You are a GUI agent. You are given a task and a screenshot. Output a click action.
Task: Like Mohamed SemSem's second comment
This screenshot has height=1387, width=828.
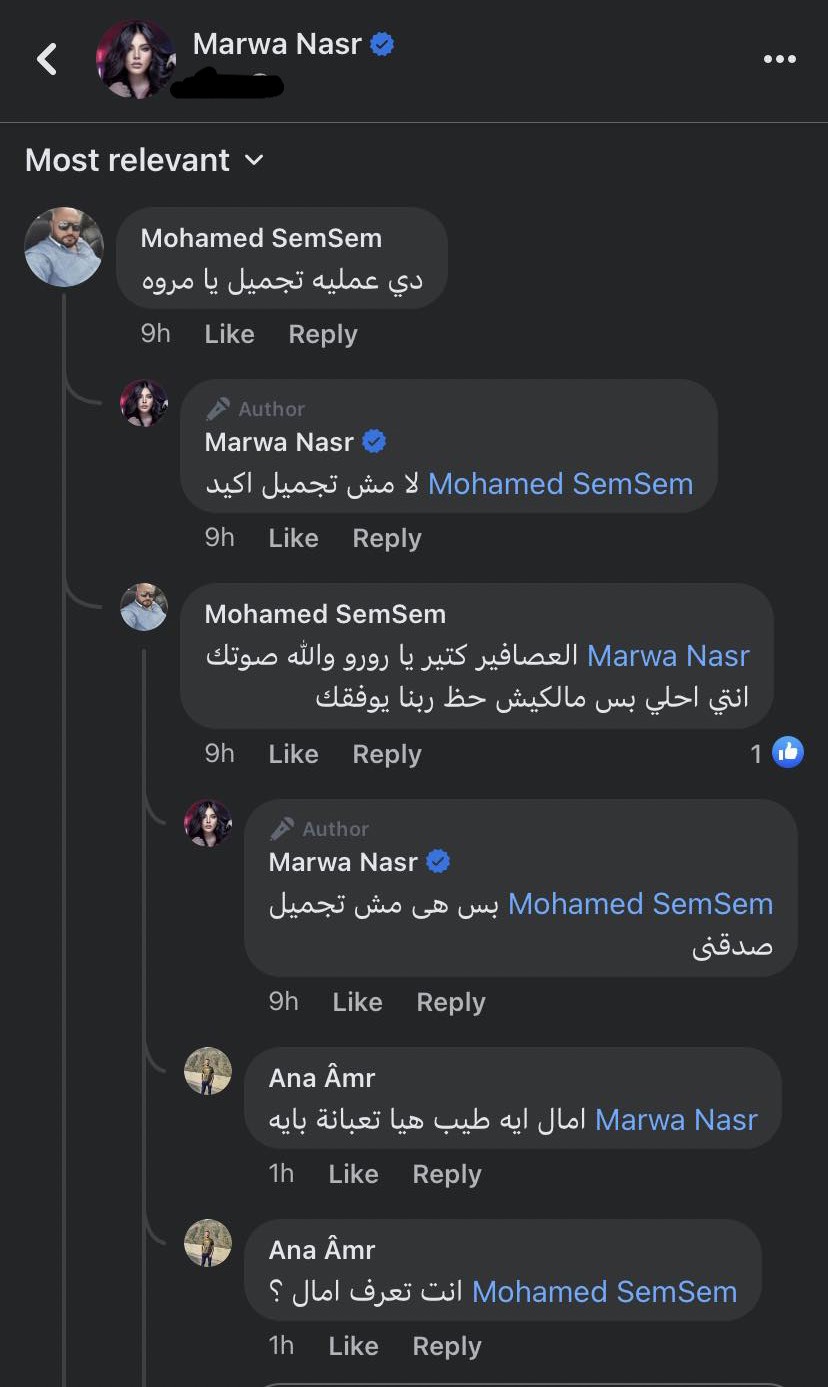pos(293,753)
